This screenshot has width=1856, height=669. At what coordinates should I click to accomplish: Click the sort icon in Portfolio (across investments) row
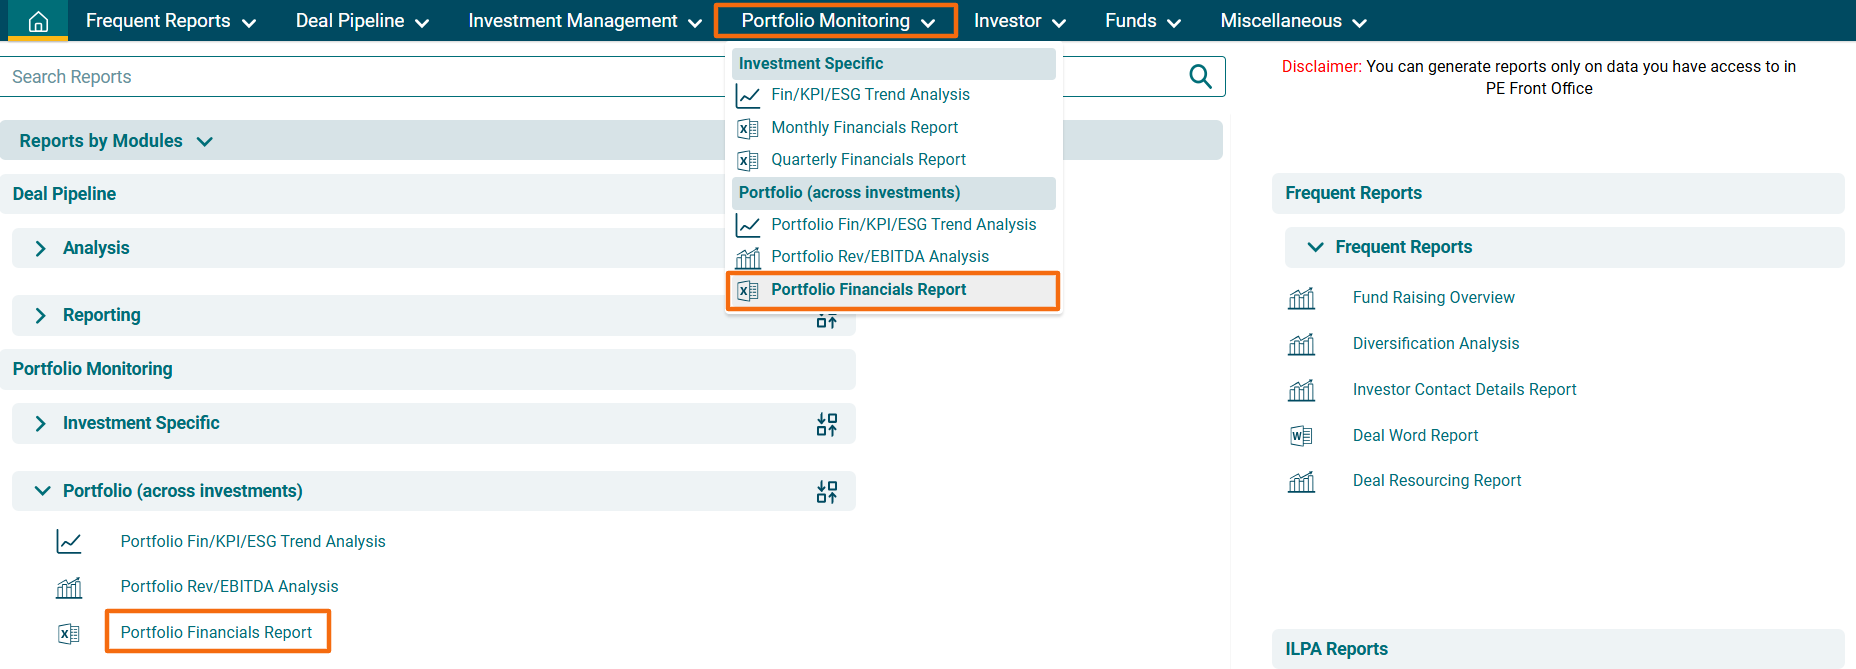(x=826, y=492)
